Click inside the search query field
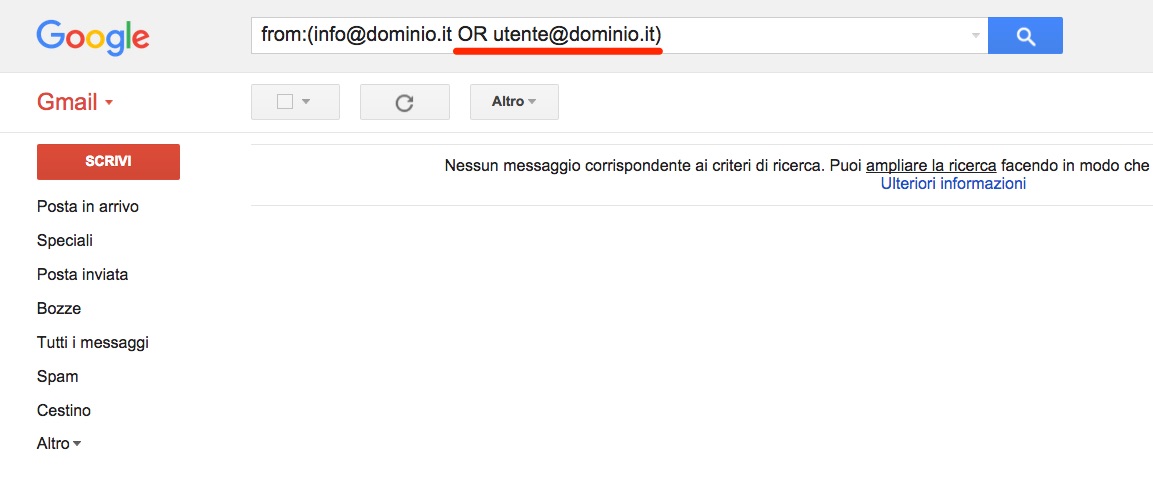The width and height of the screenshot is (1153, 493). pyautogui.click(x=610, y=35)
